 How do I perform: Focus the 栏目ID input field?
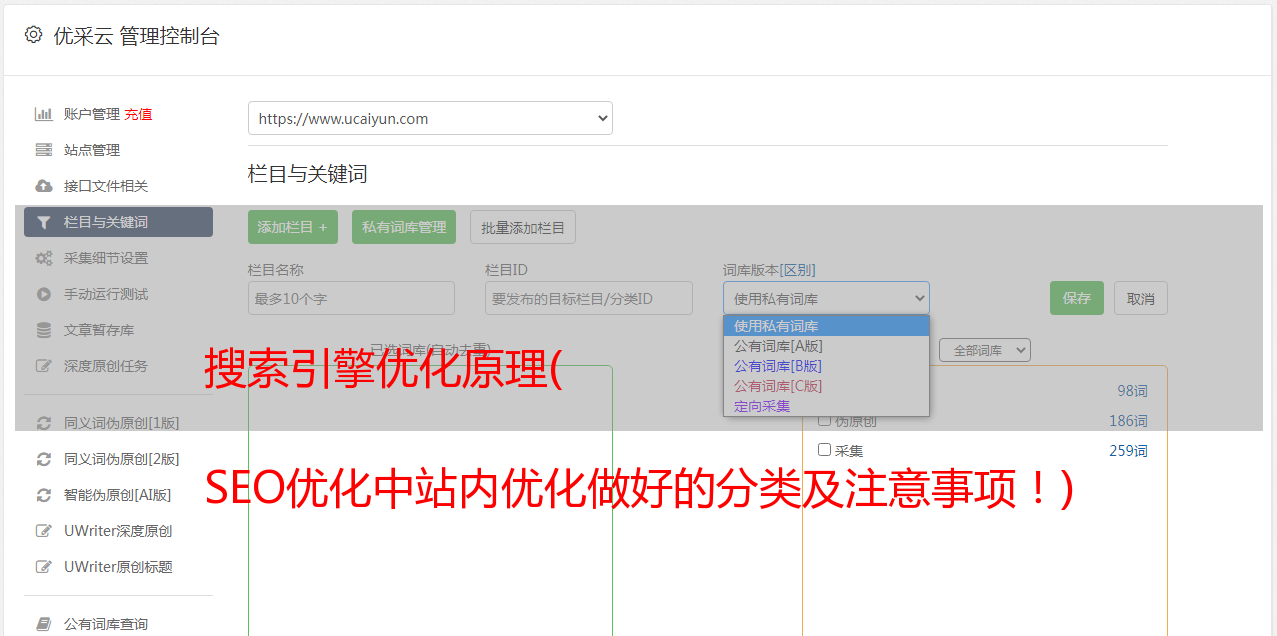point(589,298)
